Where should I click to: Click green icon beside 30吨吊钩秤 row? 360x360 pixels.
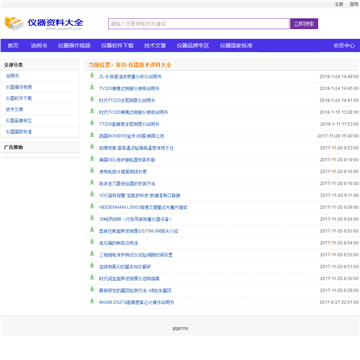pyautogui.click(x=92, y=218)
